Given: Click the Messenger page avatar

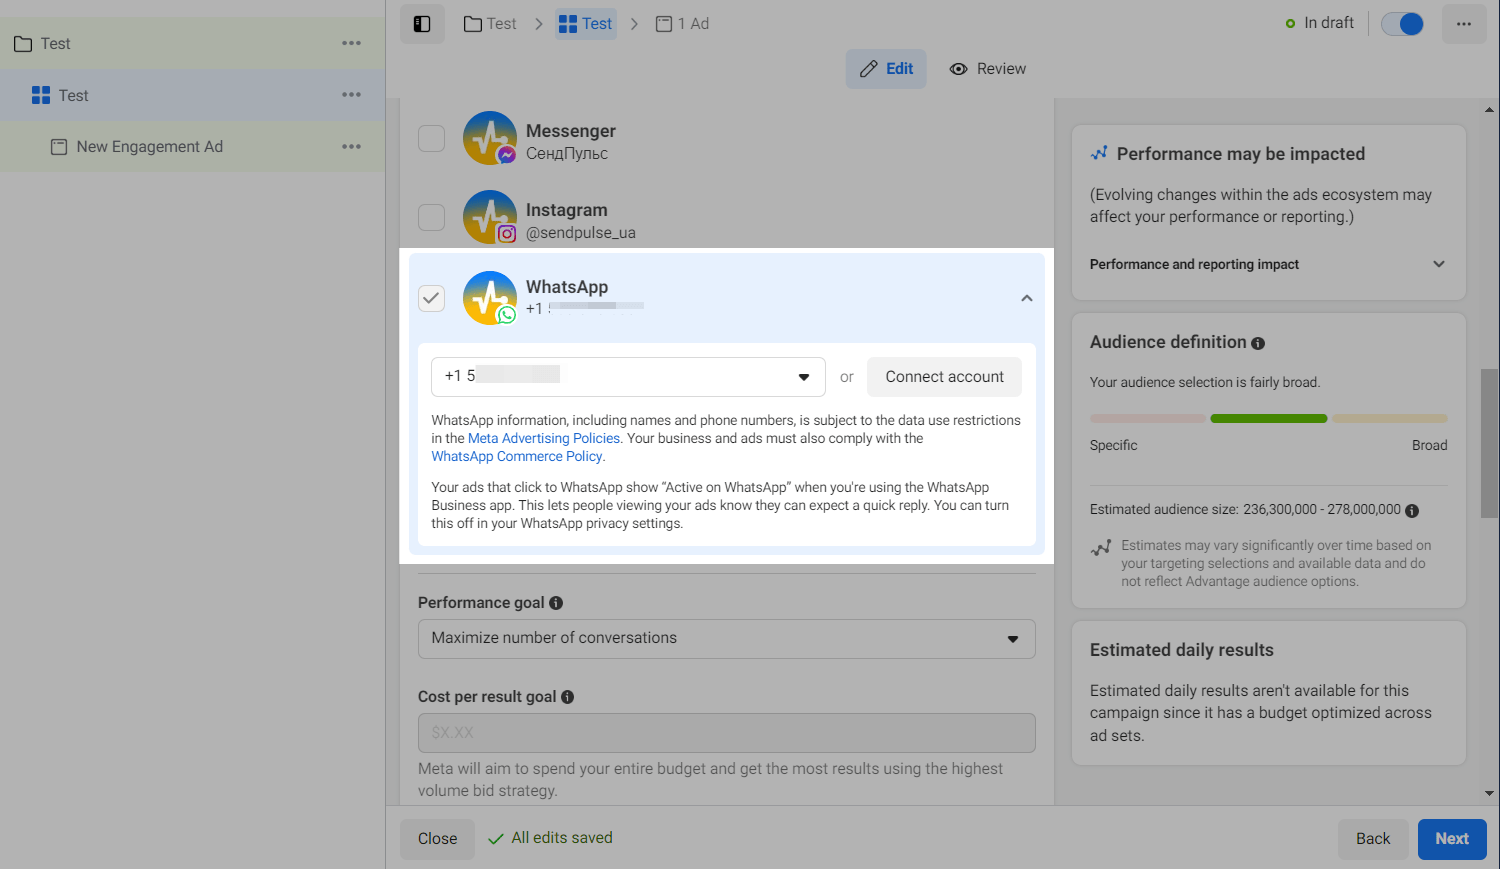Looking at the screenshot, I should pyautogui.click(x=490, y=138).
